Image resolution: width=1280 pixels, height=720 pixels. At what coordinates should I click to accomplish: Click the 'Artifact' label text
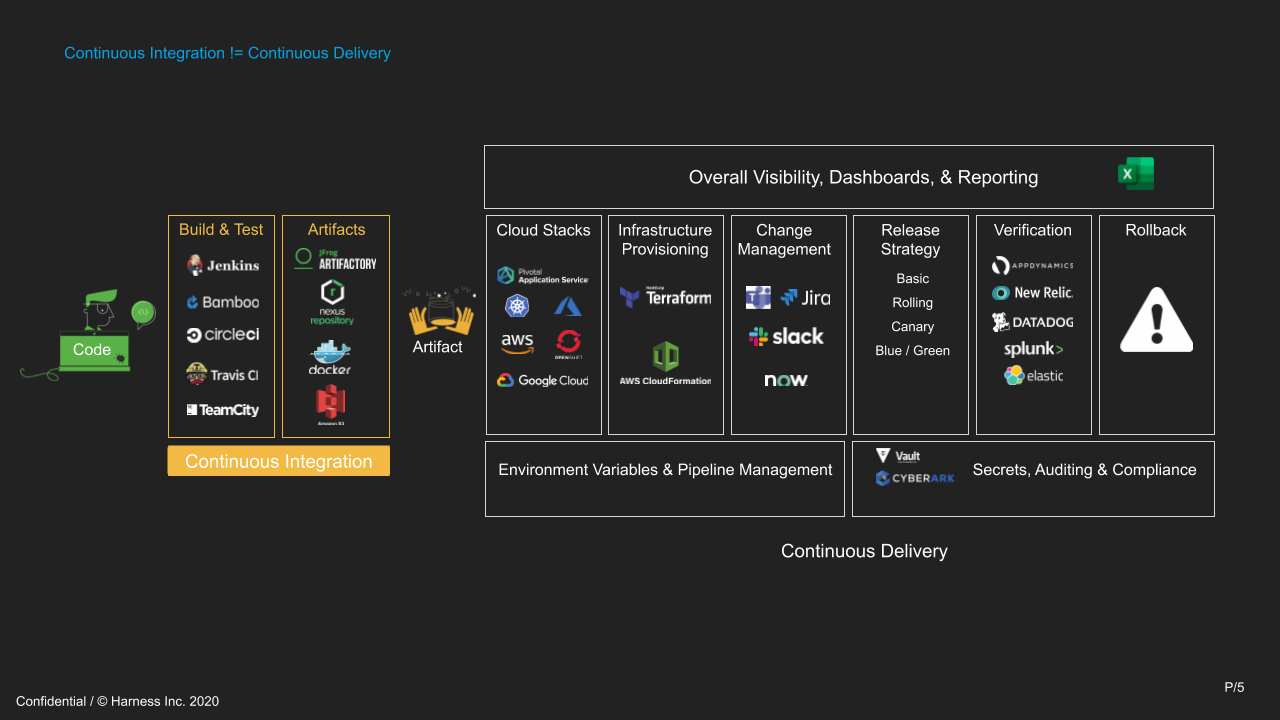[x=438, y=347]
